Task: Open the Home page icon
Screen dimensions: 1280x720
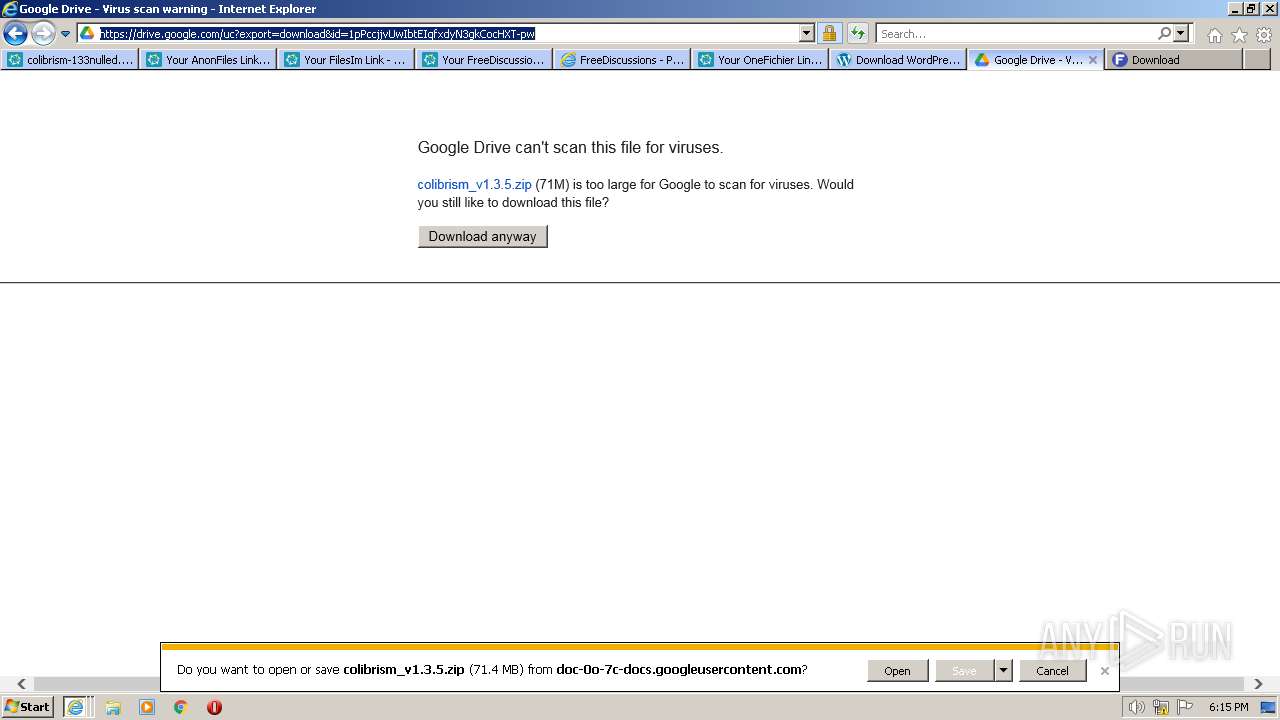Action: point(1214,35)
